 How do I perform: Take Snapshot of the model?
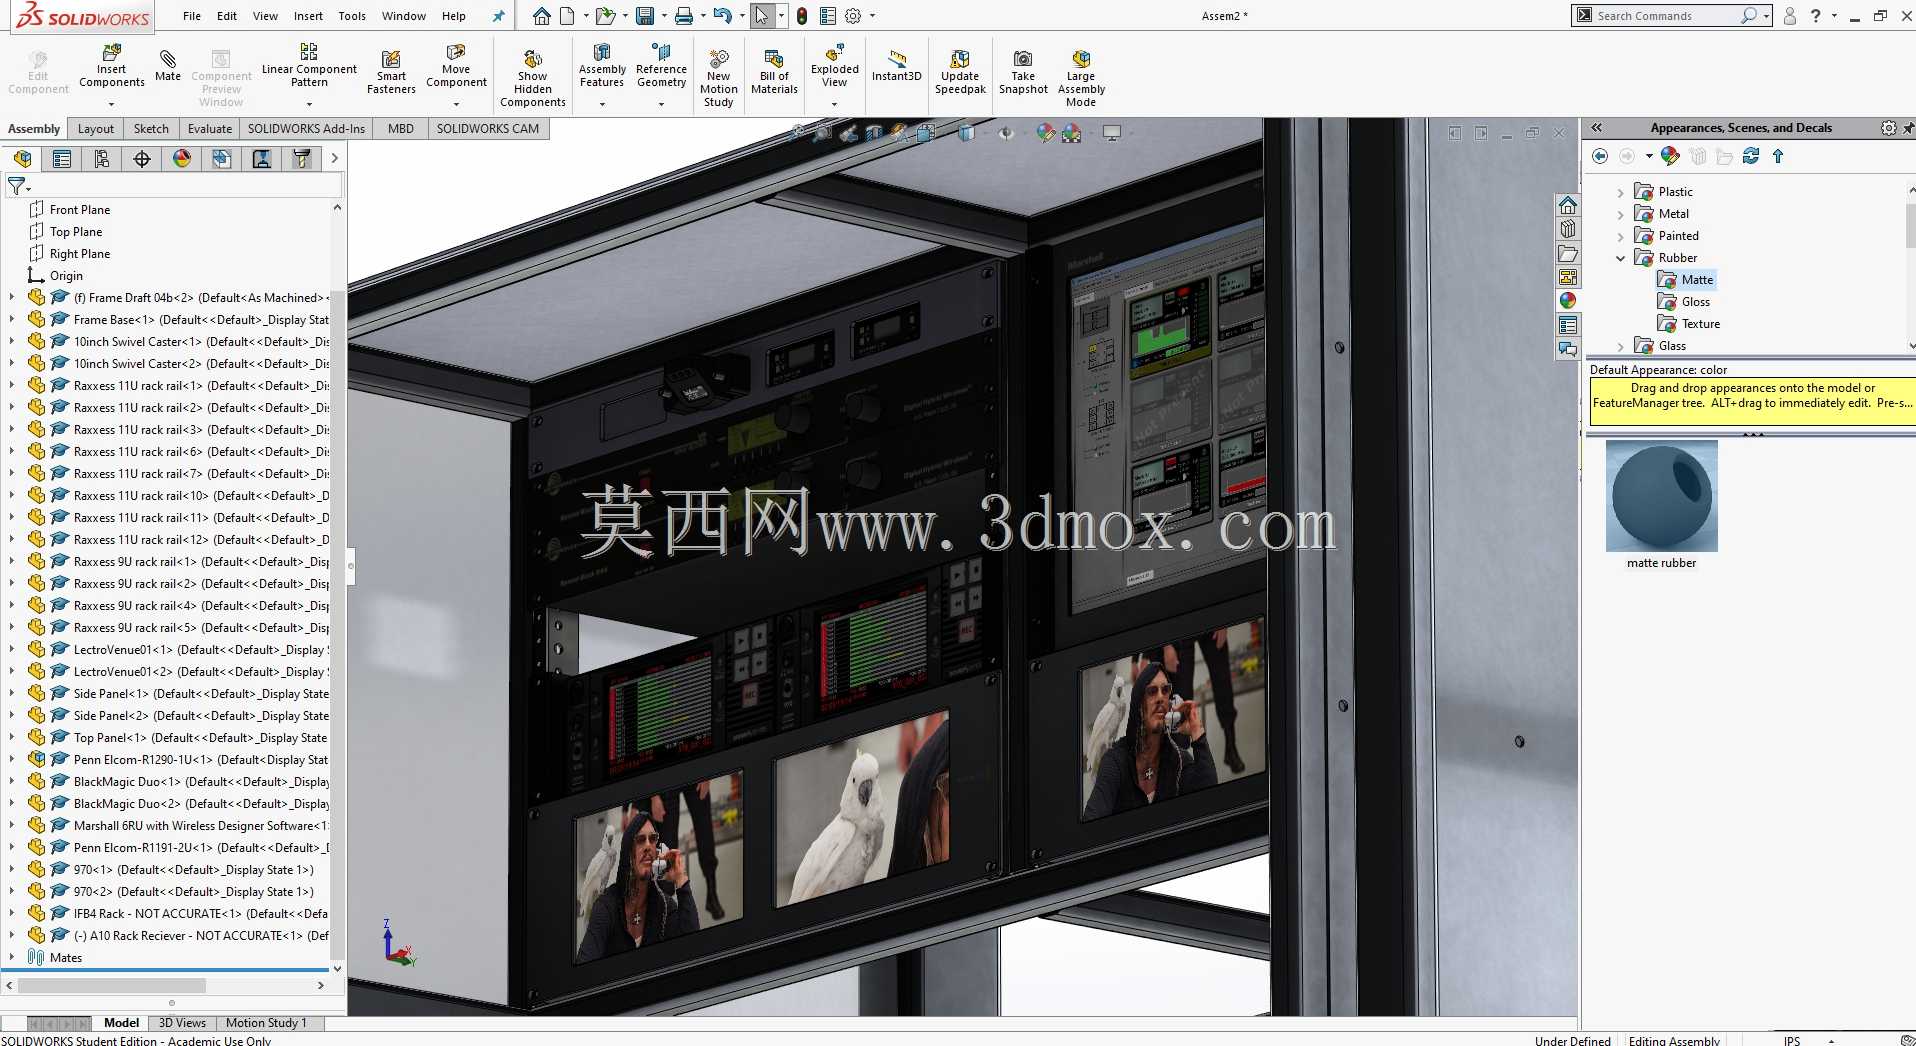tap(1023, 72)
